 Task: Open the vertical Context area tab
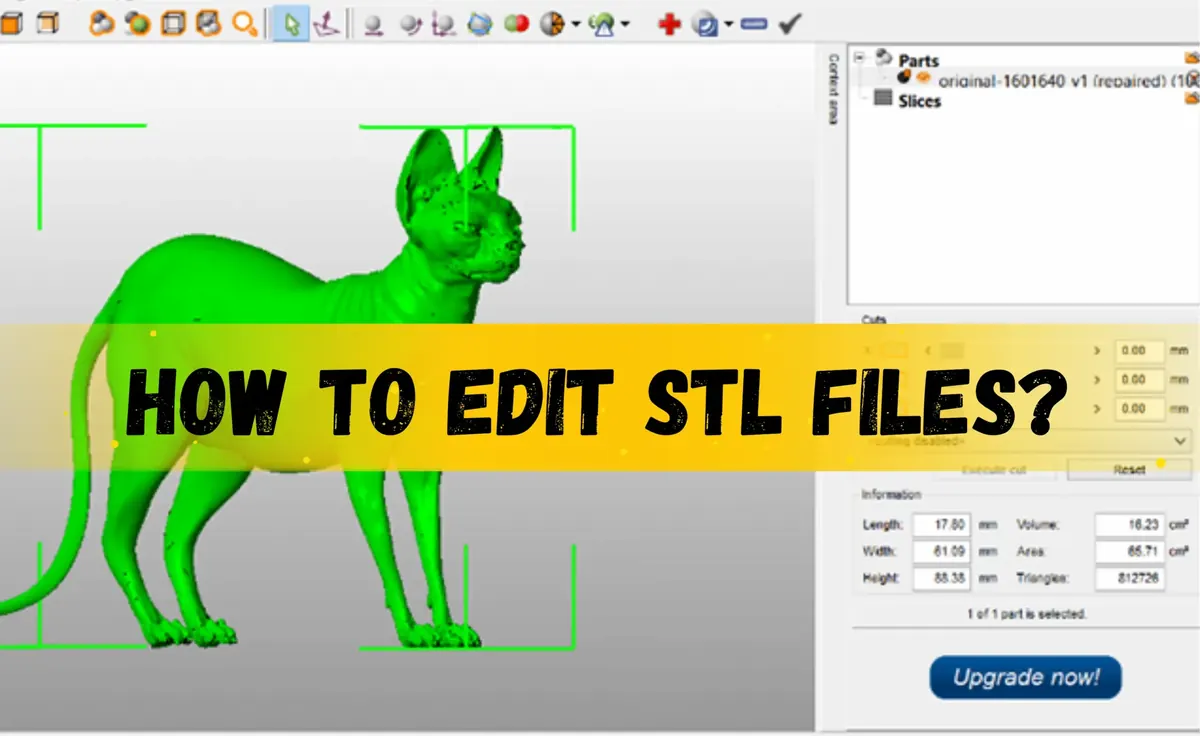coord(832,88)
